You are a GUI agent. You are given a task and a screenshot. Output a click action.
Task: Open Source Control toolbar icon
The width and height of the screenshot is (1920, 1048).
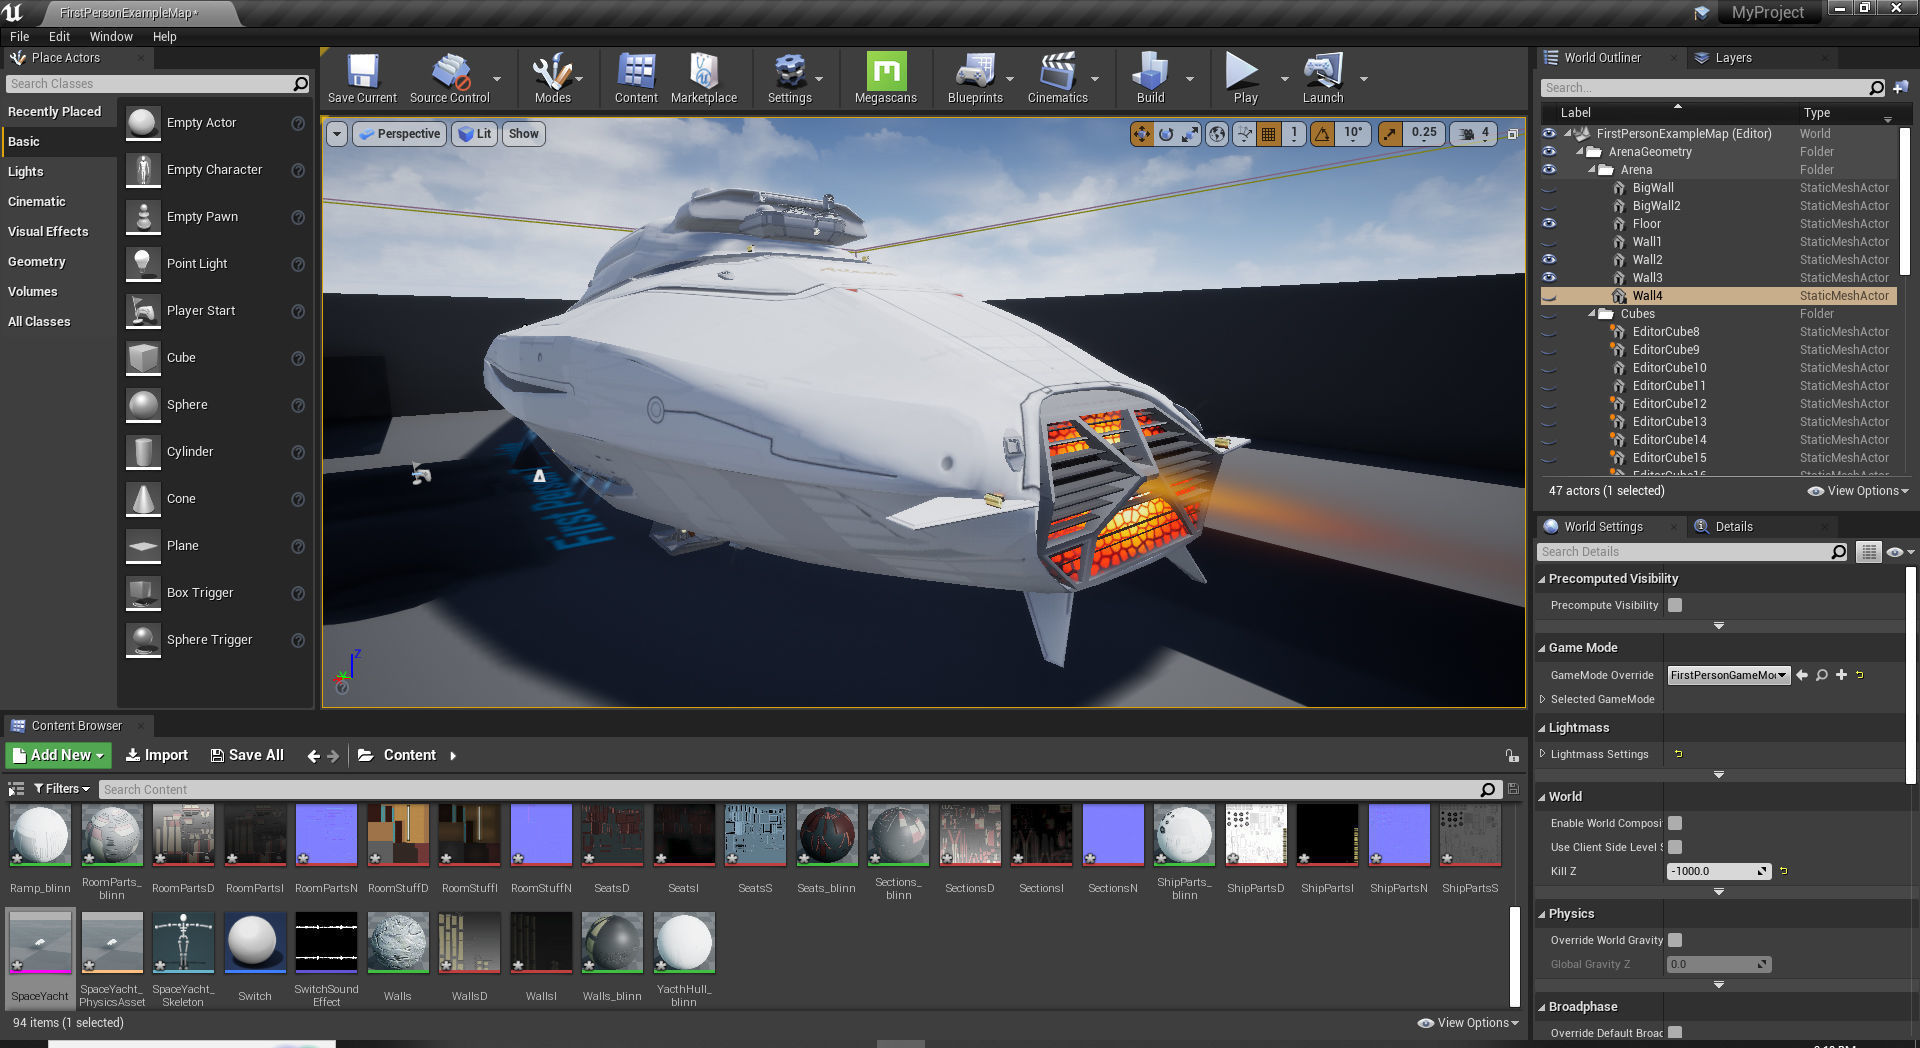pos(449,78)
